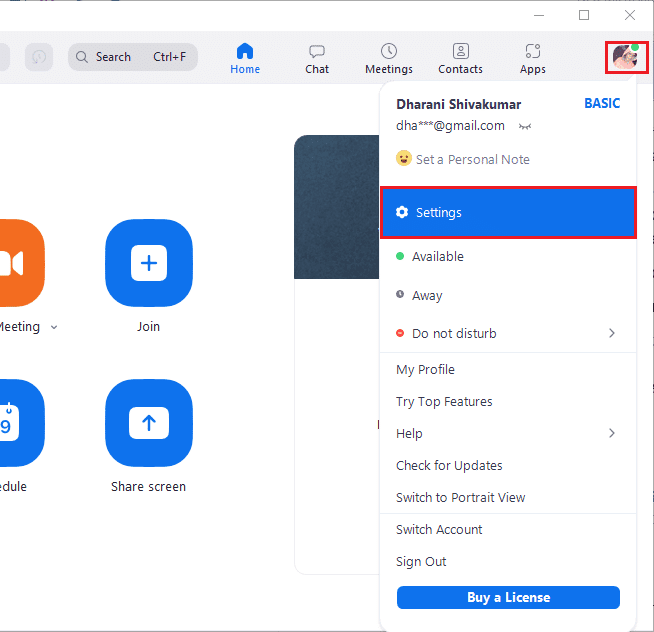654x632 pixels.
Task: Select Do not disturb status
Action: pyautogui.click(x=508, y=333)
